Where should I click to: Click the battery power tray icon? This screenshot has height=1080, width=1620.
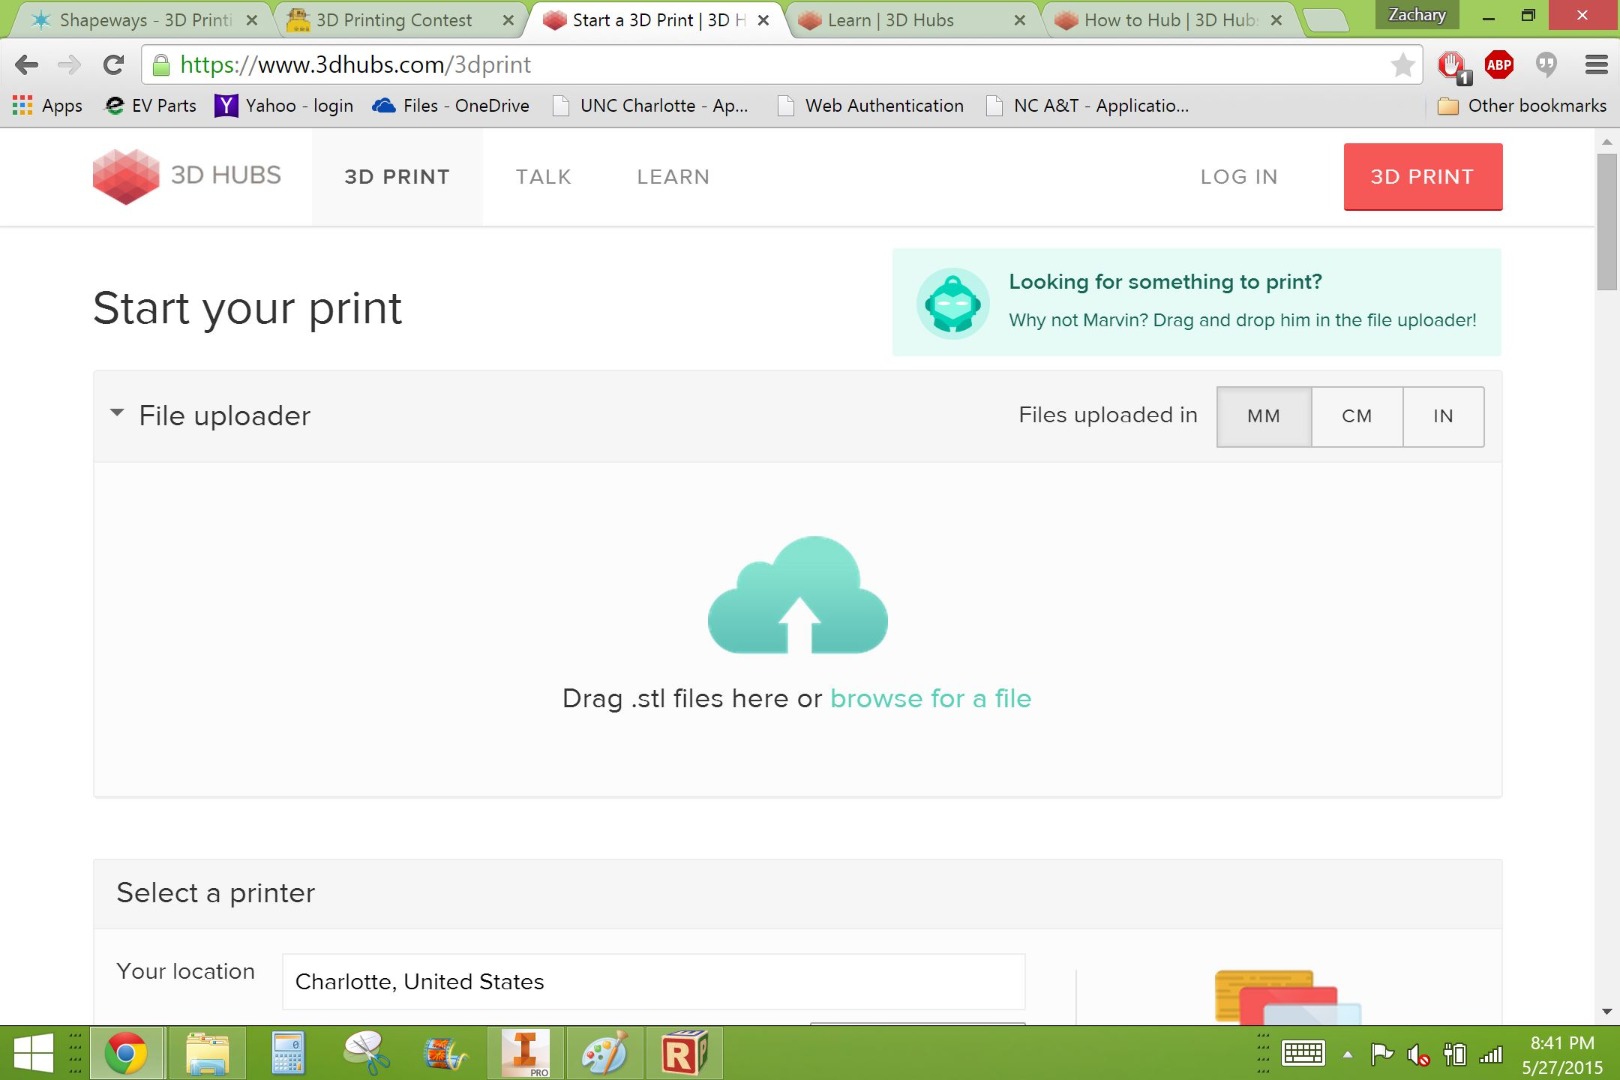pyautogui.click(x=1455, y=1054)
